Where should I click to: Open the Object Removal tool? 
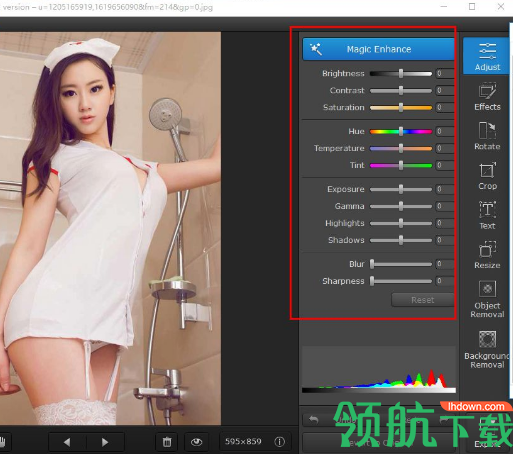(487, 299)
